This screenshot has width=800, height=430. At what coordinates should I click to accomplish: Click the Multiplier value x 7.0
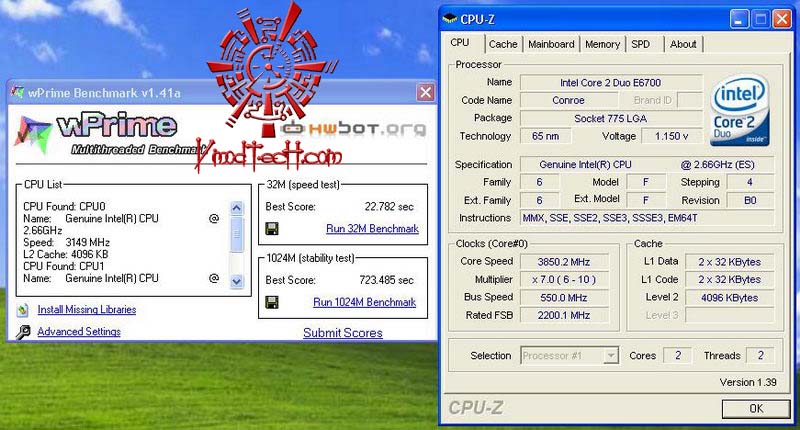pyautogui.click(x=564, y=280)
